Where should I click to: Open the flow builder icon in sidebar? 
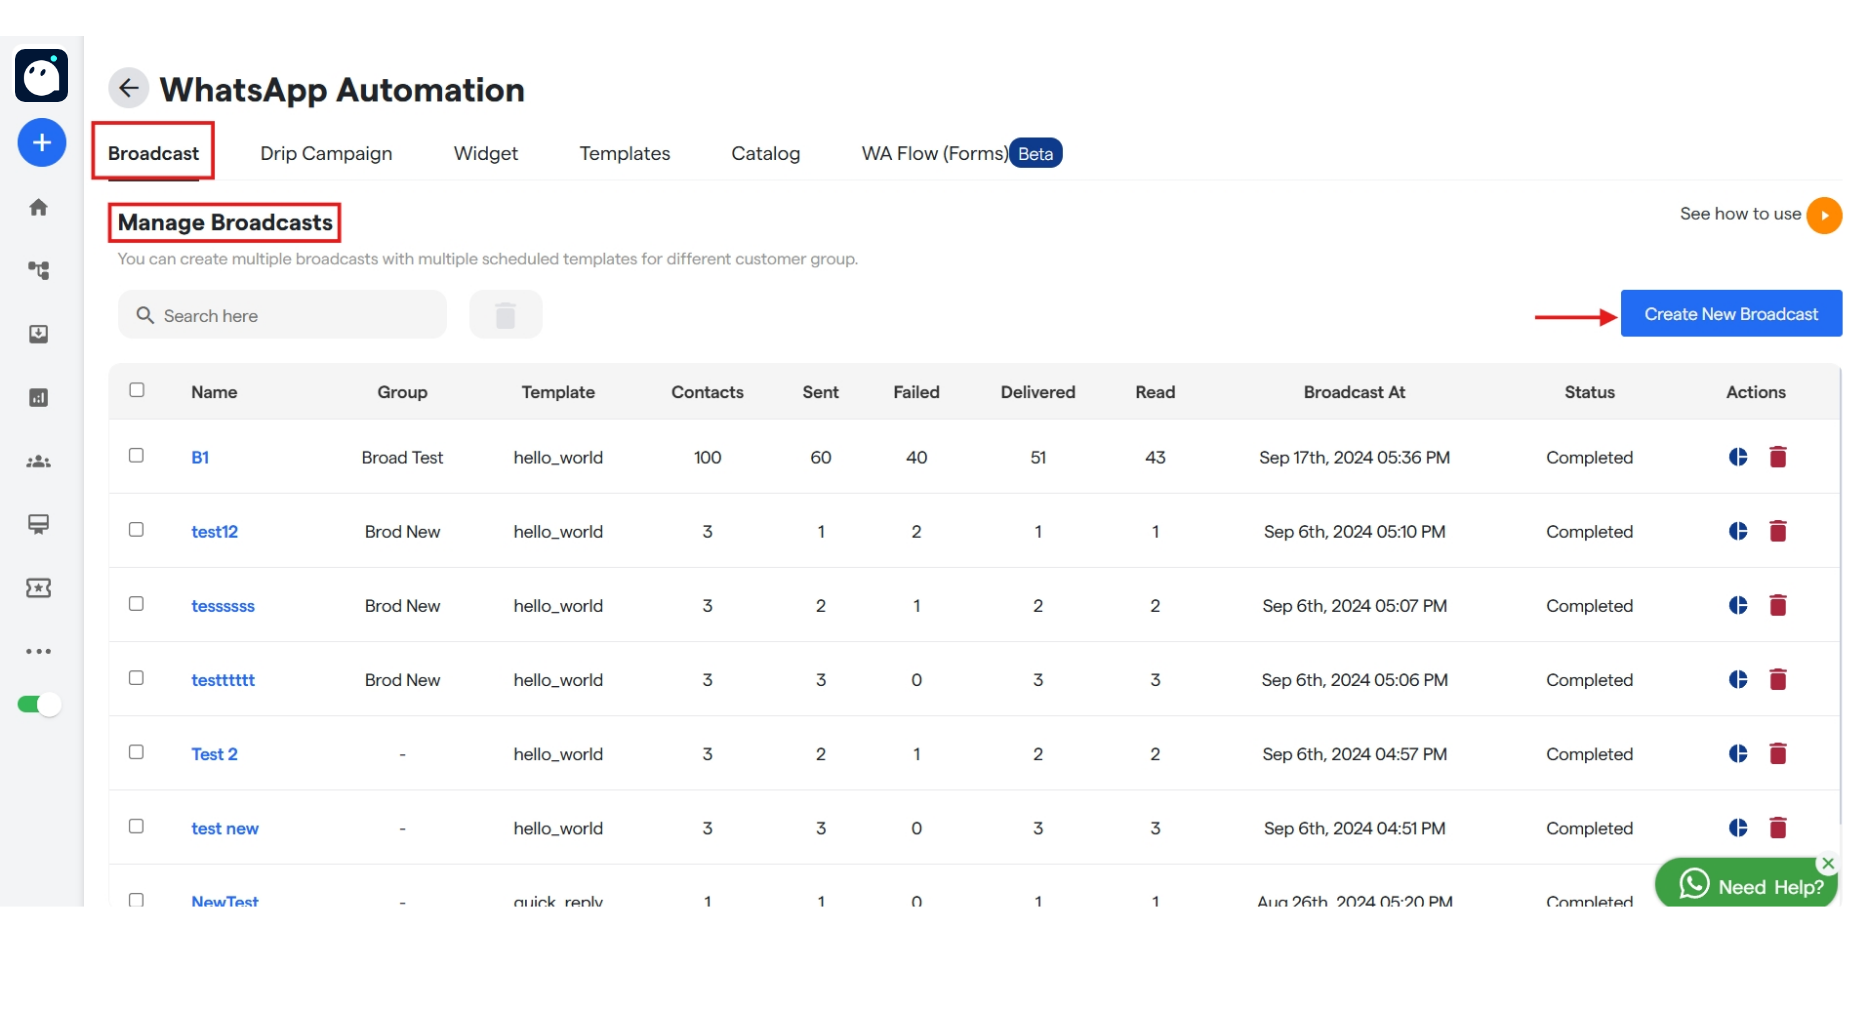click(38, 270)
